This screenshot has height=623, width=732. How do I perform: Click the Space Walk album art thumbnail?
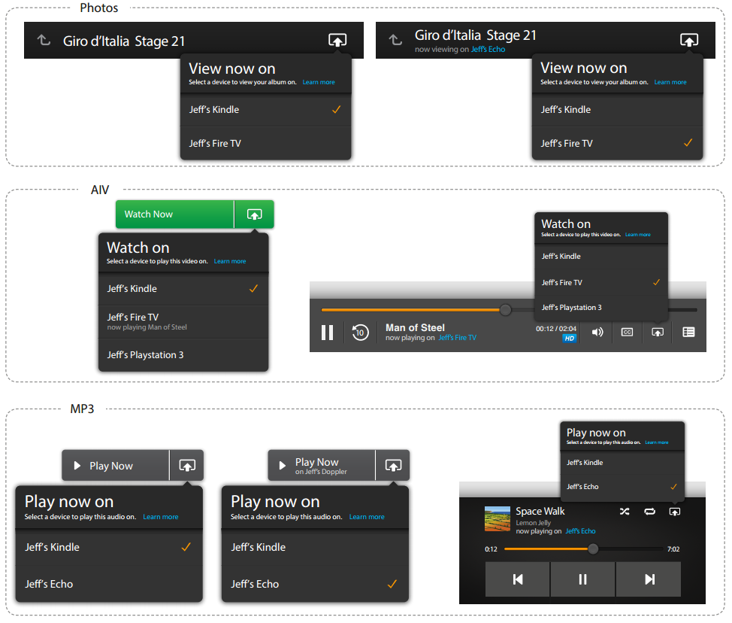pyautogui.click(x=497, y=519)
